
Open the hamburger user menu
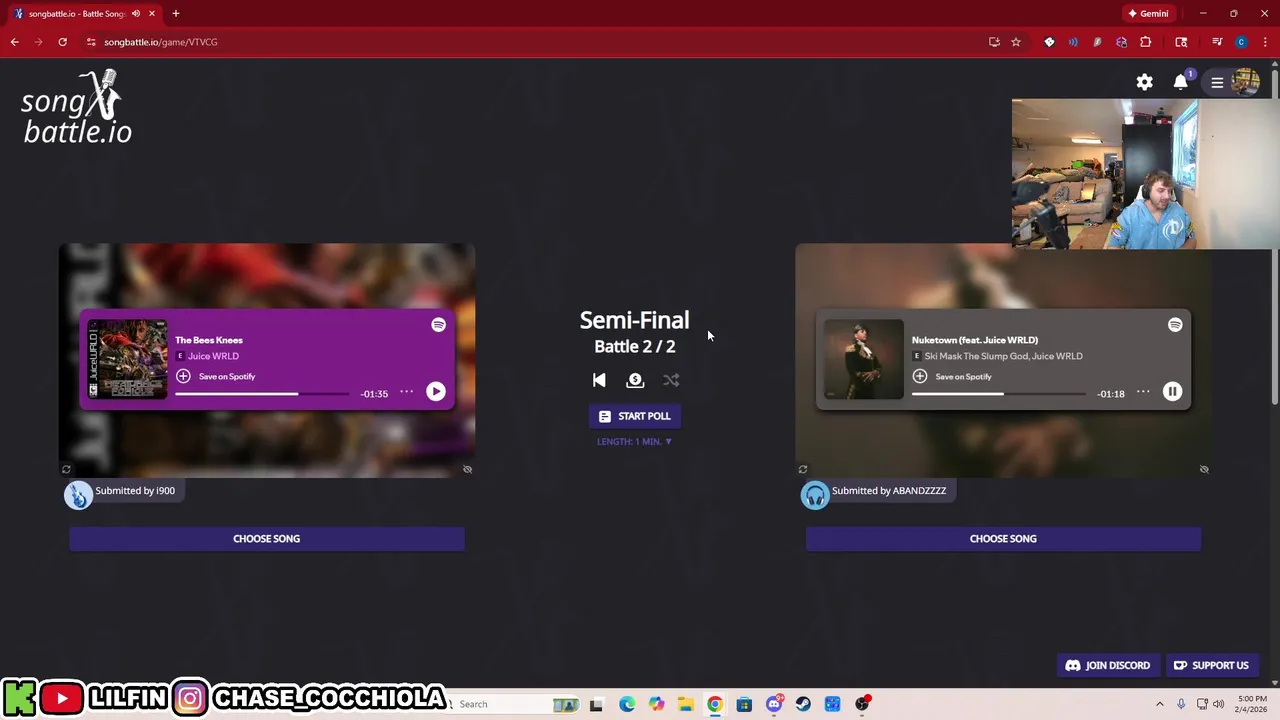[1217, 82]
